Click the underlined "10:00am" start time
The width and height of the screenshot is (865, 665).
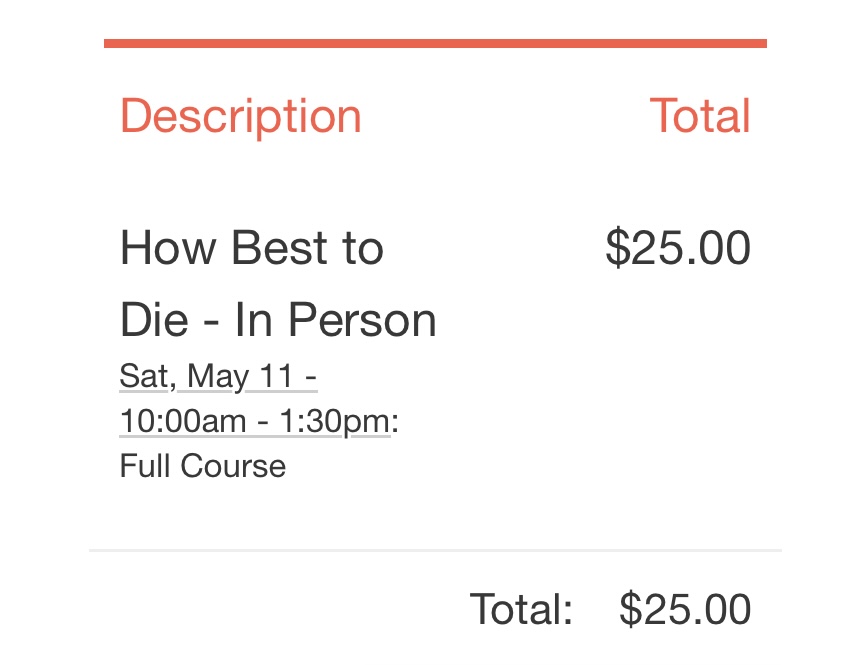tap(182, 422)
